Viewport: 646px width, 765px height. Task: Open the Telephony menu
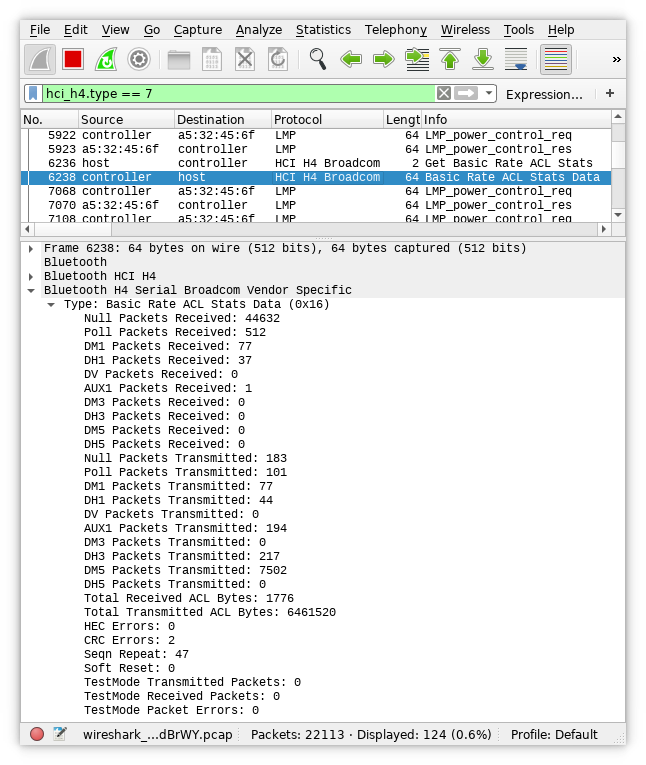(396, 30)
